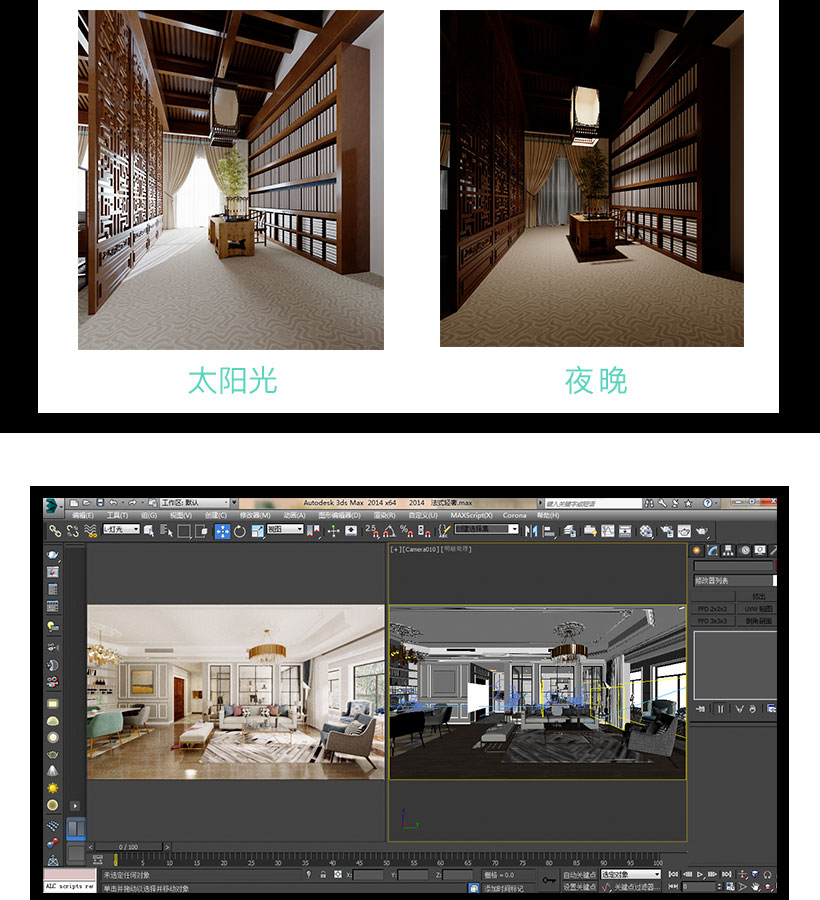Activate the Select and Rotate tool
The image size is (820, 900).
(240, 531)
